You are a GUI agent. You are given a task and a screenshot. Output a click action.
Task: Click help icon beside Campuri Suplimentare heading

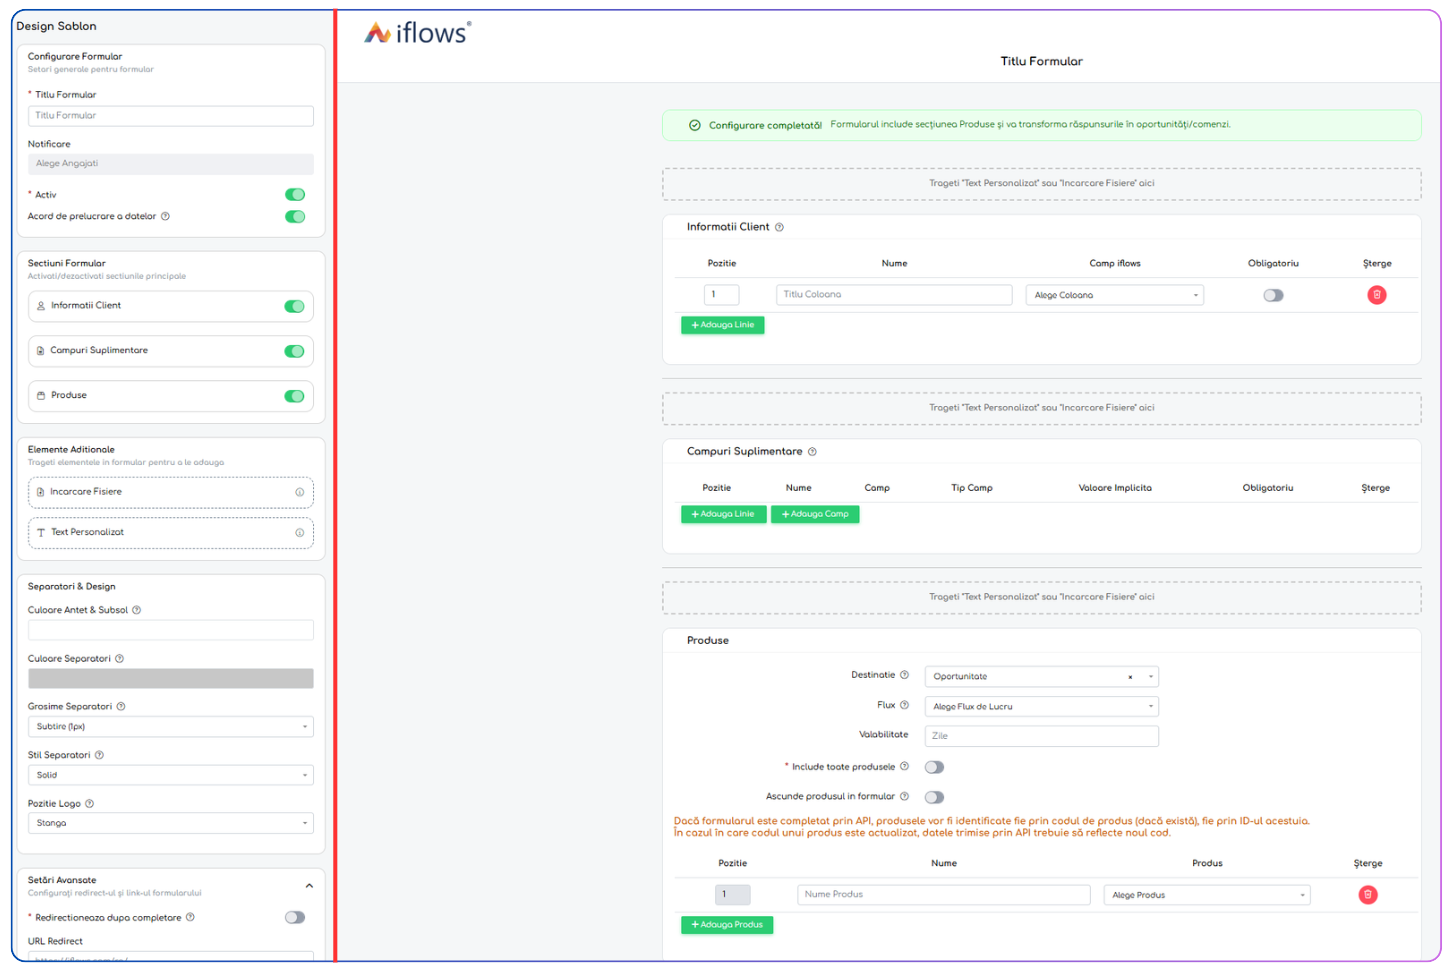pos(812,452)
